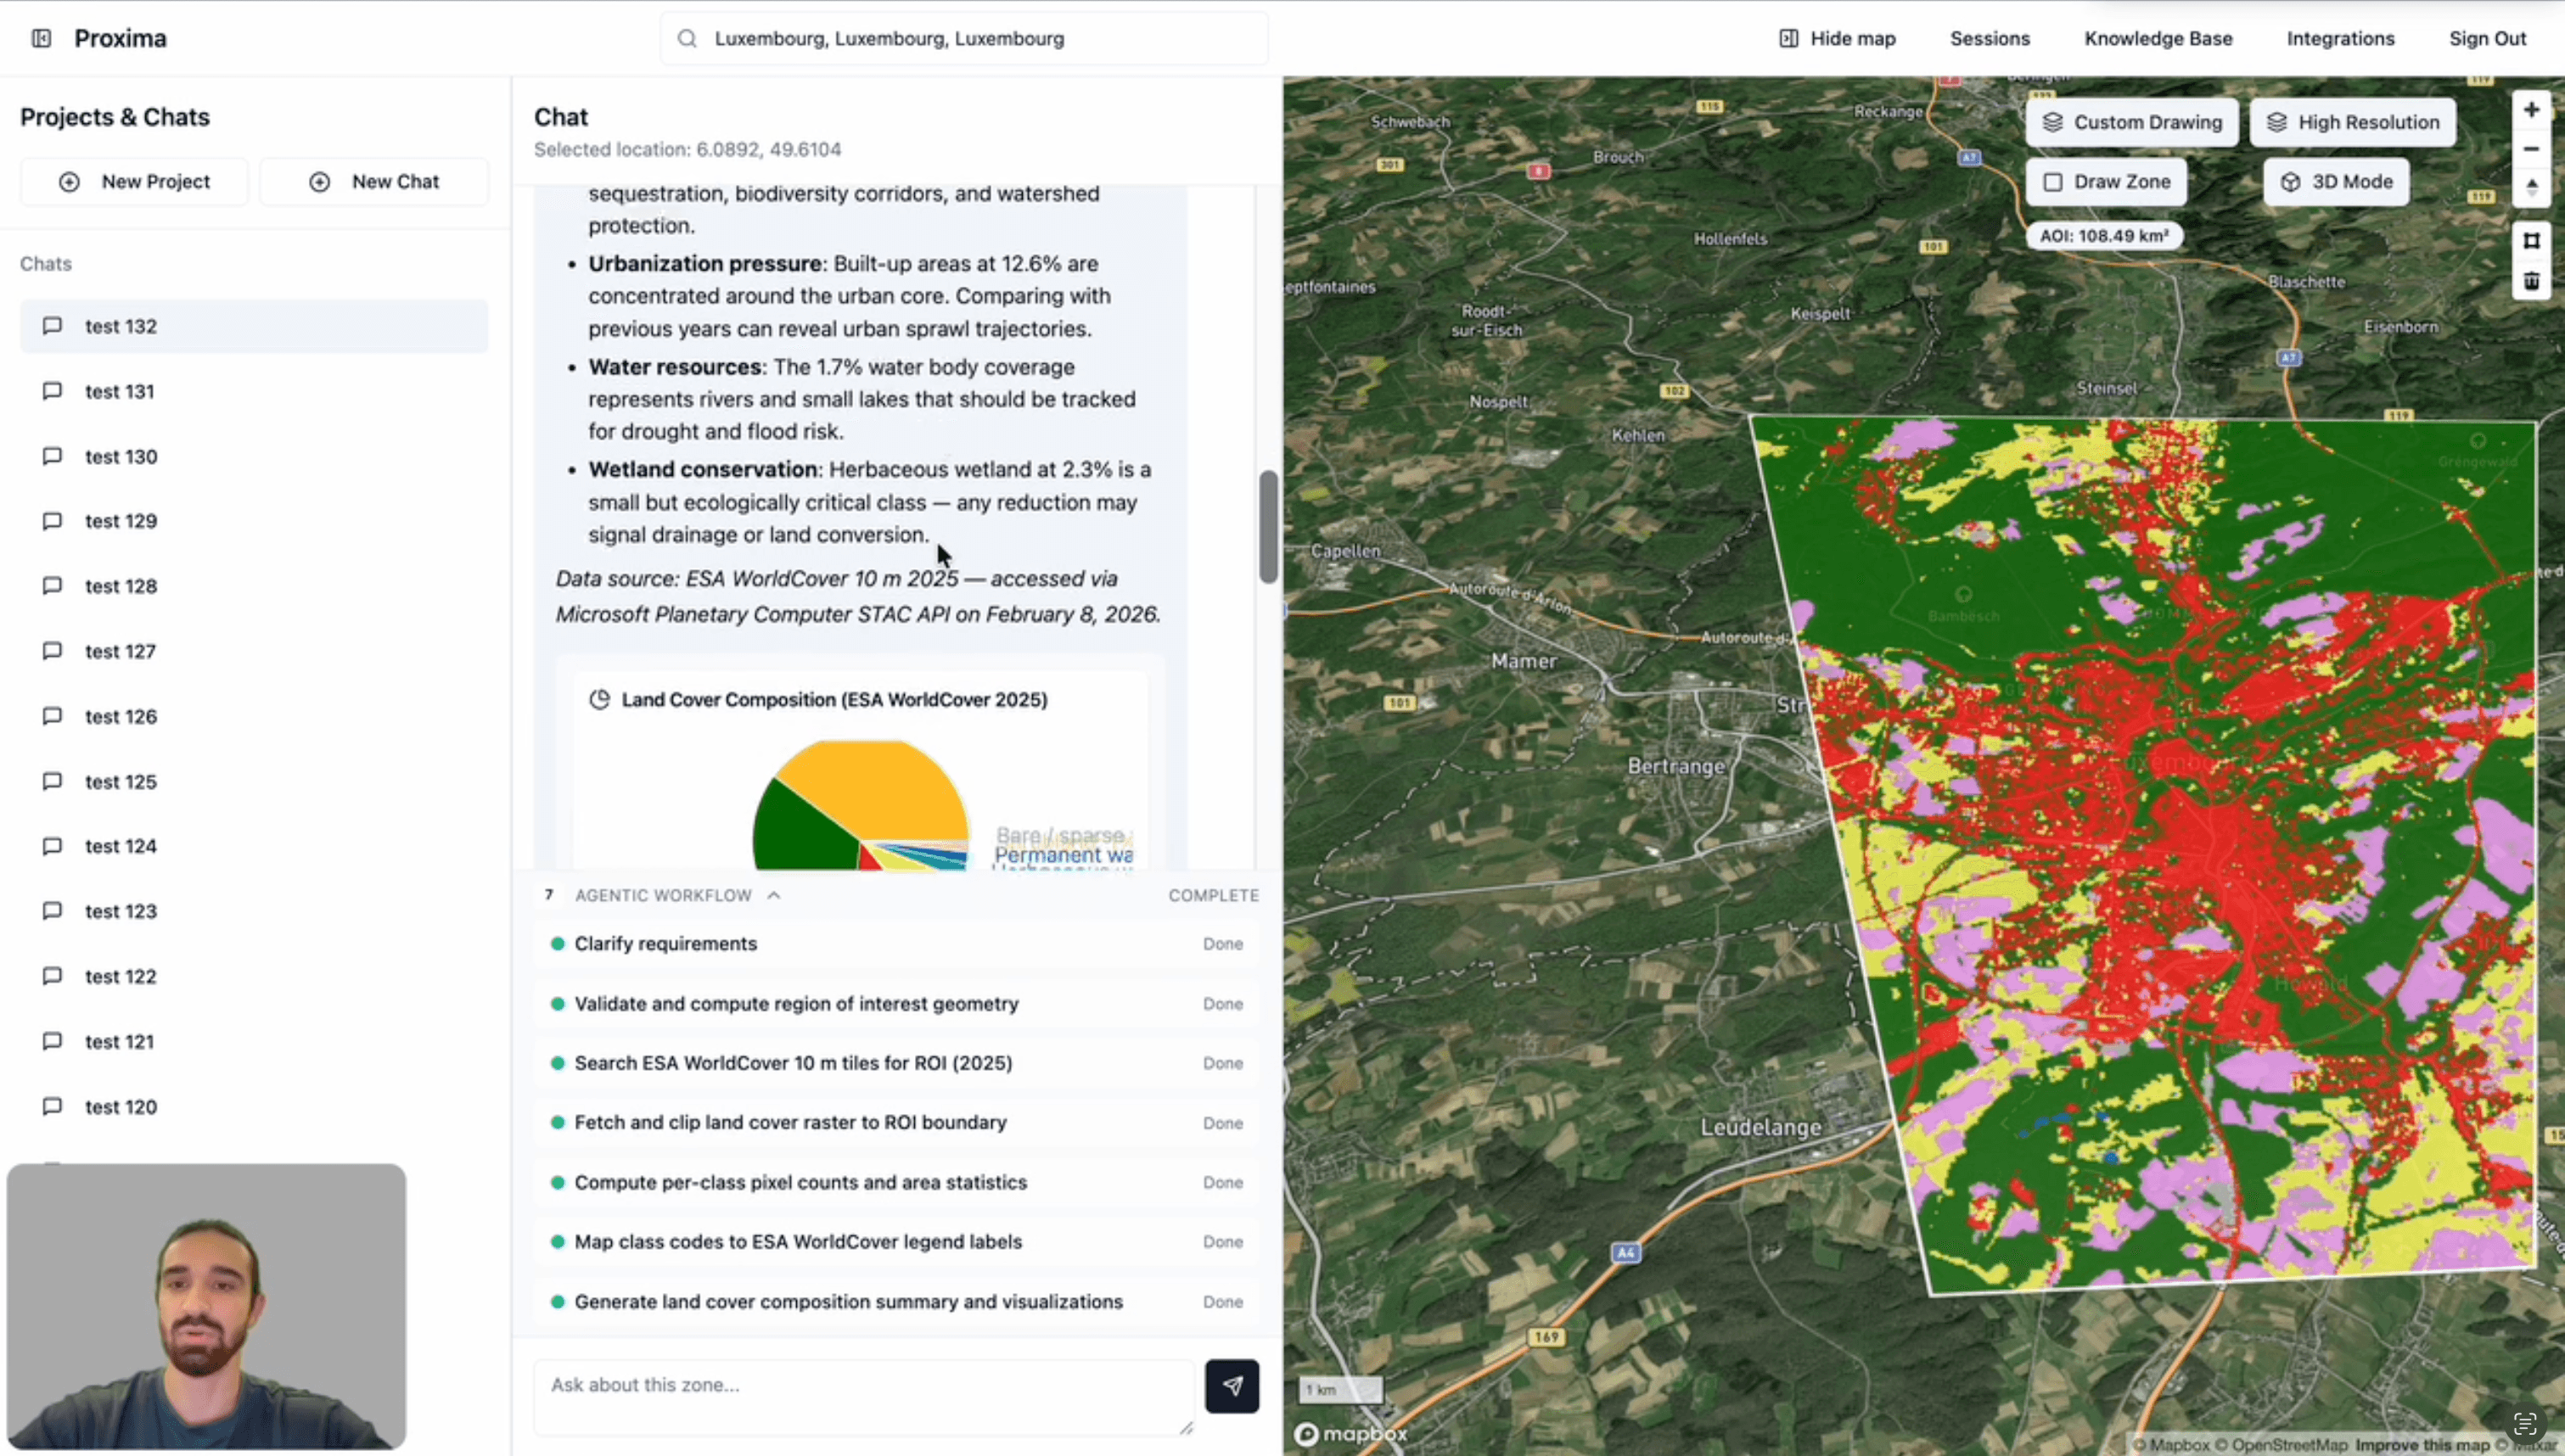Reset map bearing with the compass control

[2532, 187]
